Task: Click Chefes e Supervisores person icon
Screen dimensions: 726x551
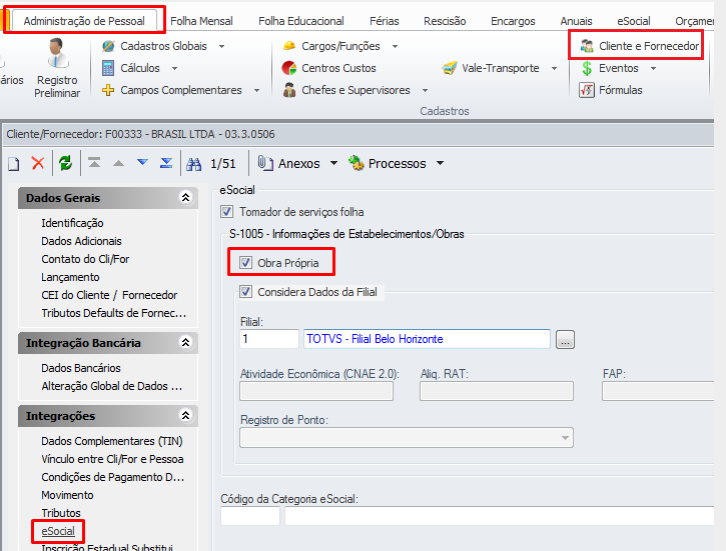Action: (289, 90)
